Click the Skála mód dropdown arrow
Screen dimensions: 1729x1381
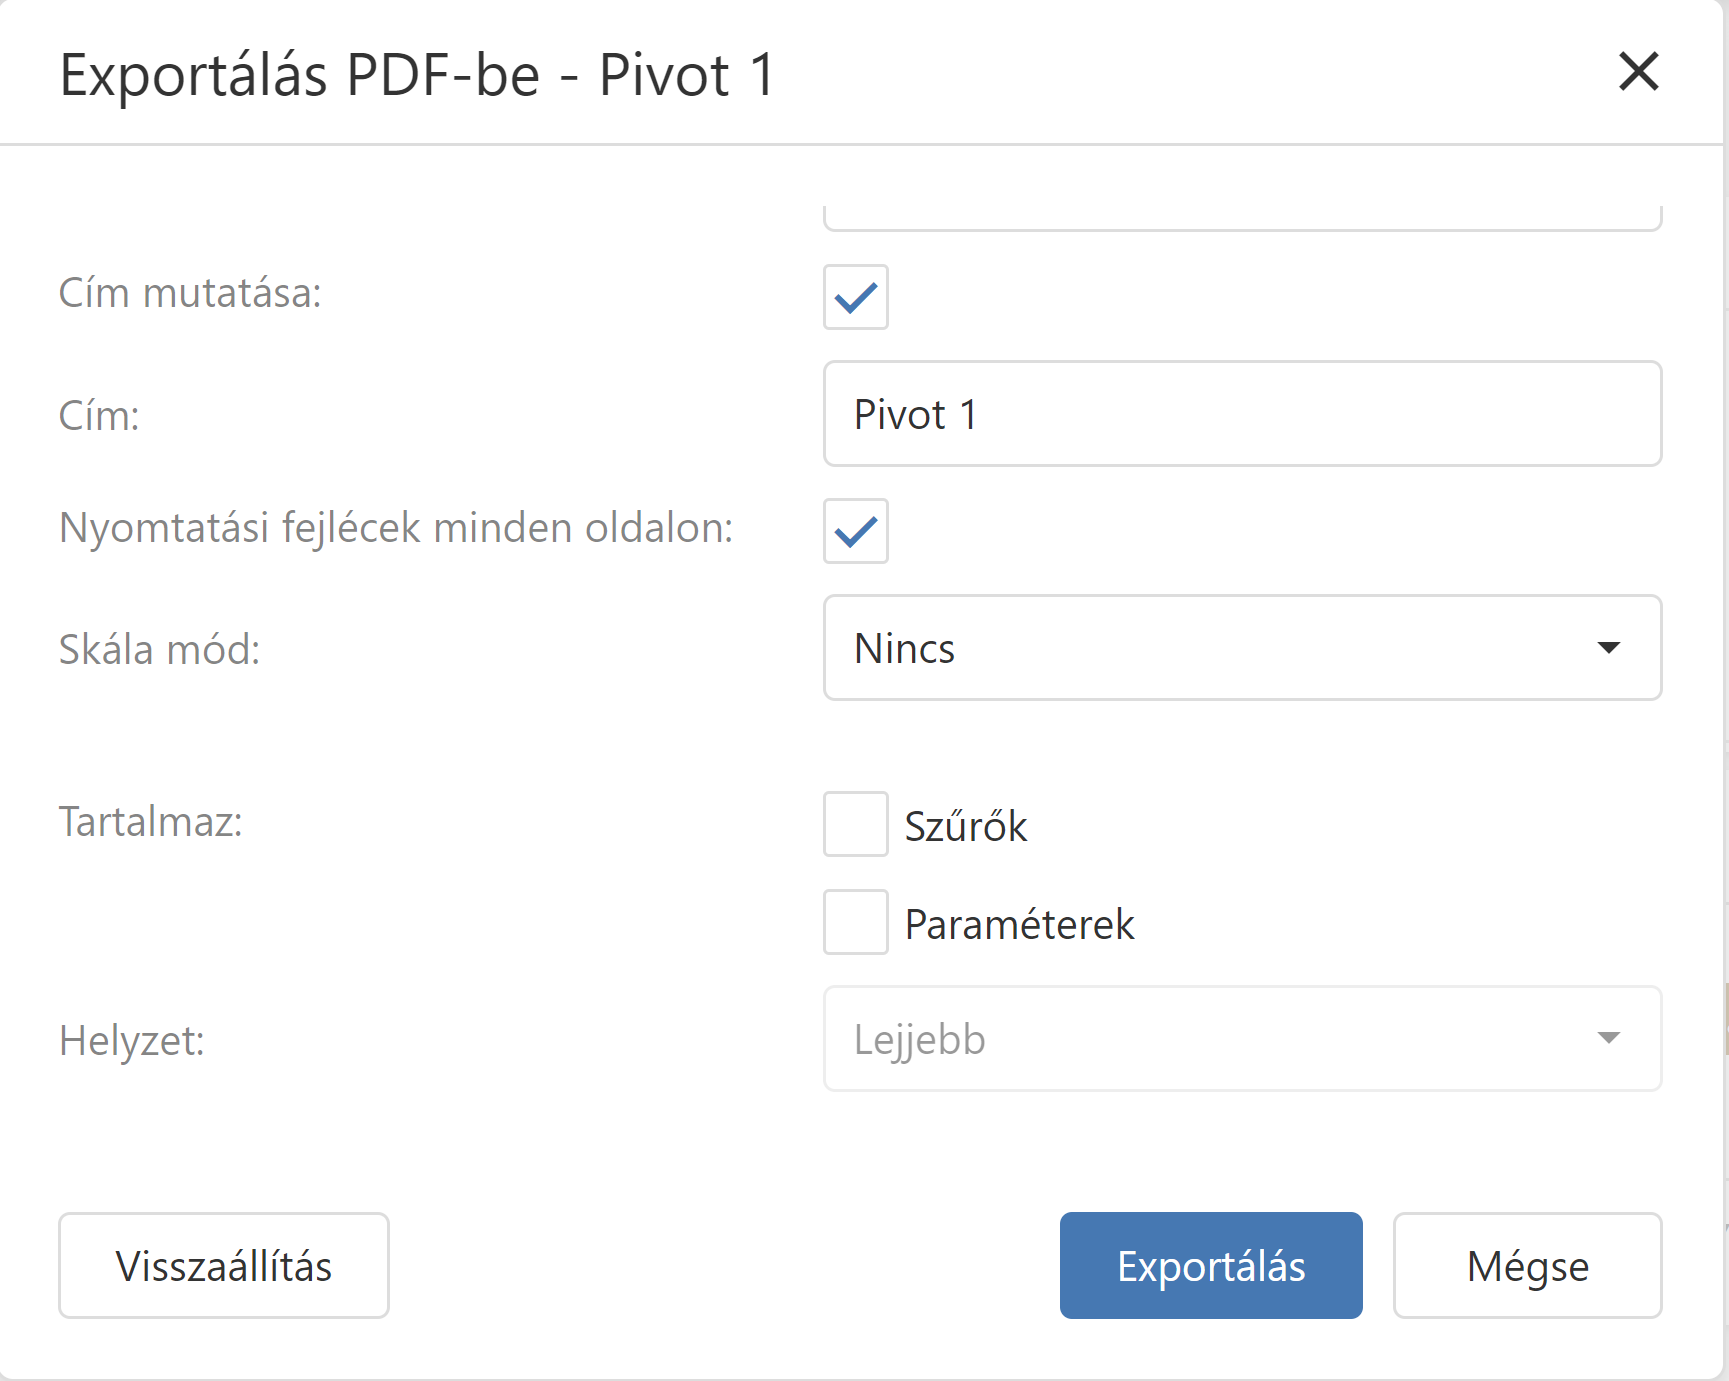tap(1608, 648)
